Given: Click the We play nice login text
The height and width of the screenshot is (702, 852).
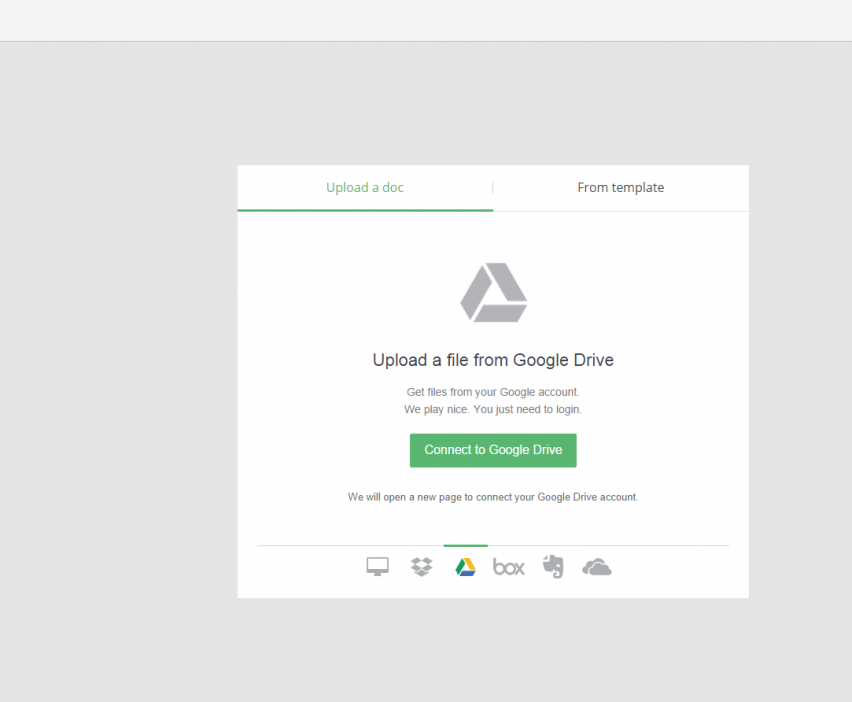Looking at the screenshot, I should pos(493,409).
